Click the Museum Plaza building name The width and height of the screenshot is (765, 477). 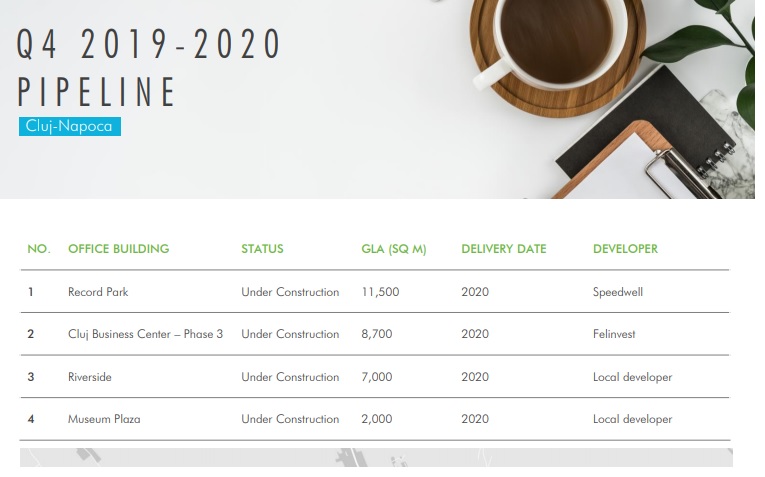(104, 419)
